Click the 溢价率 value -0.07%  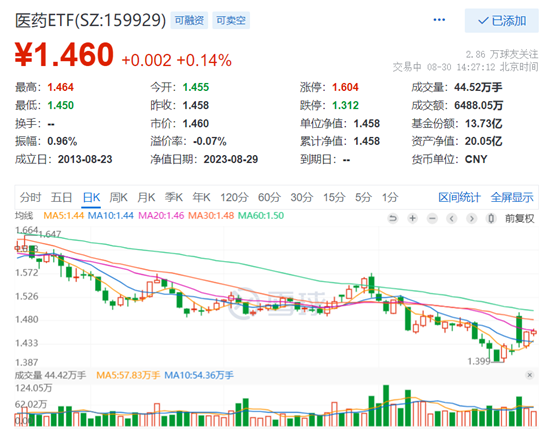pos(210,141)
